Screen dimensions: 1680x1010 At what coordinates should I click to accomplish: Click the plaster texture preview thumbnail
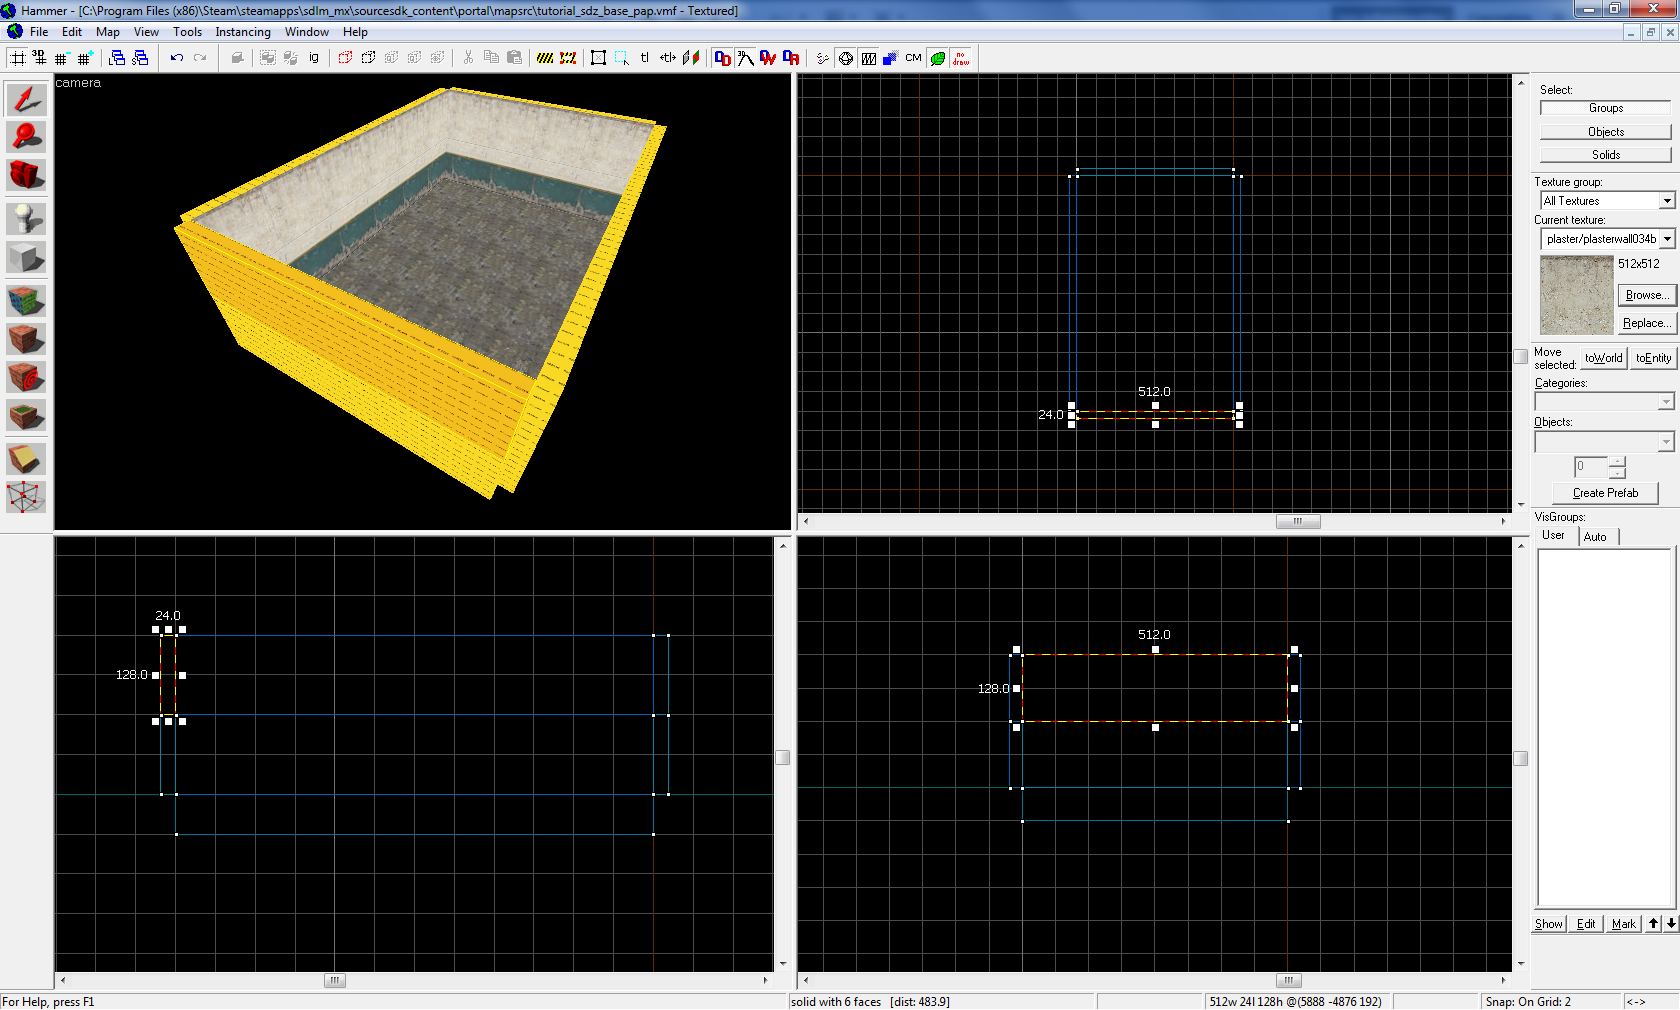[x=1576, y=295]
